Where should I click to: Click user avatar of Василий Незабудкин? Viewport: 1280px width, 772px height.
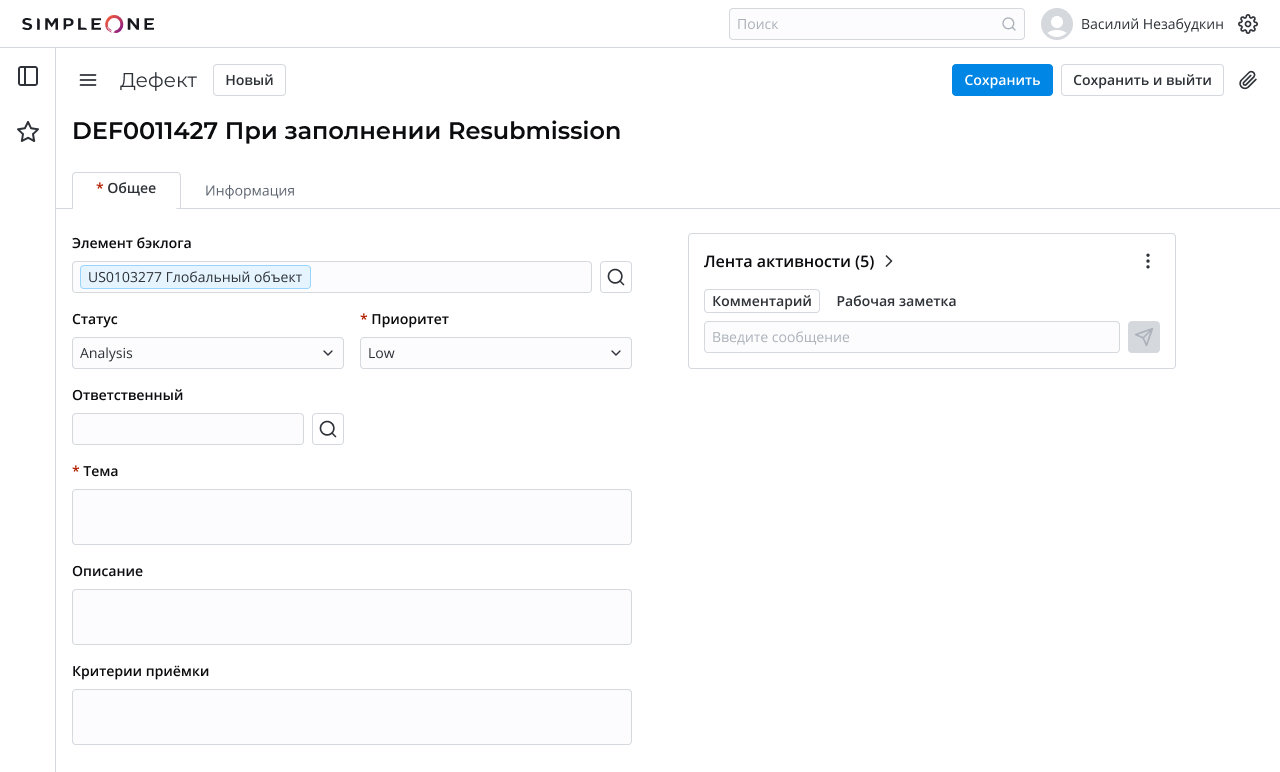[1056, 24]
